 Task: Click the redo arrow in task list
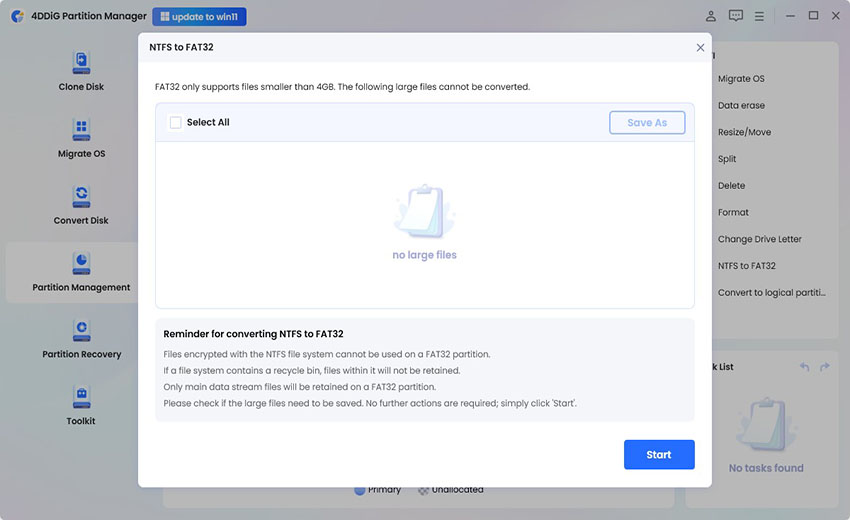click(x=825, y=367)
